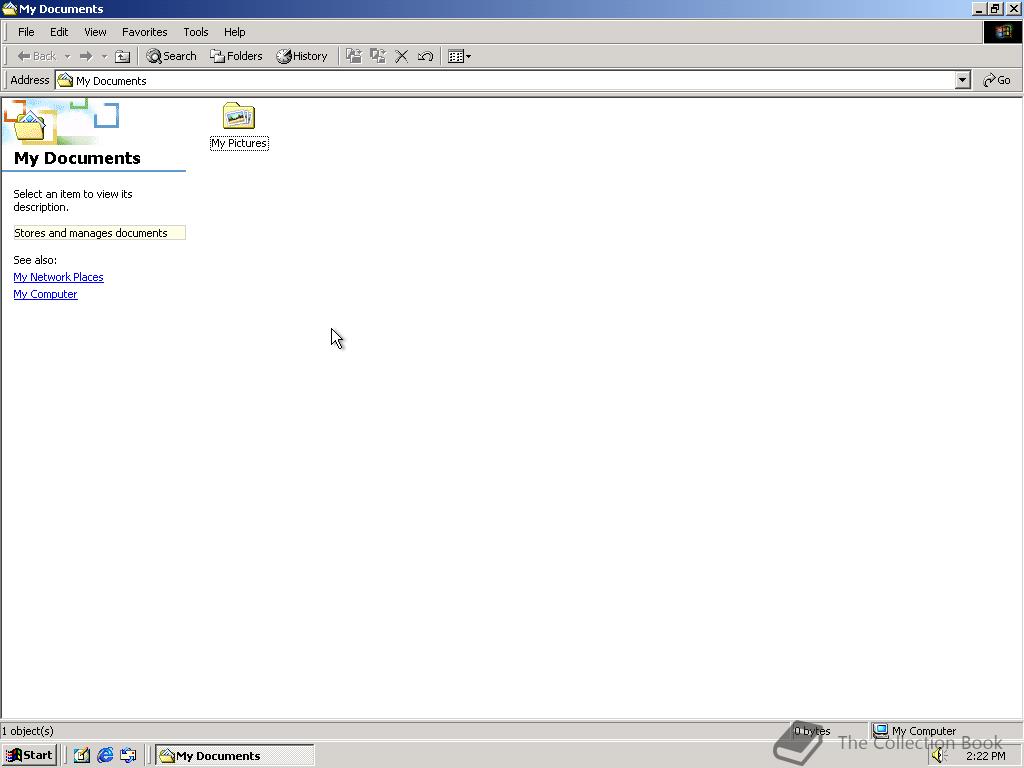Open the Forward history dropdown arrow
Screen dimensions: 1024x768
pyautogui.click(x=104, y=56)
